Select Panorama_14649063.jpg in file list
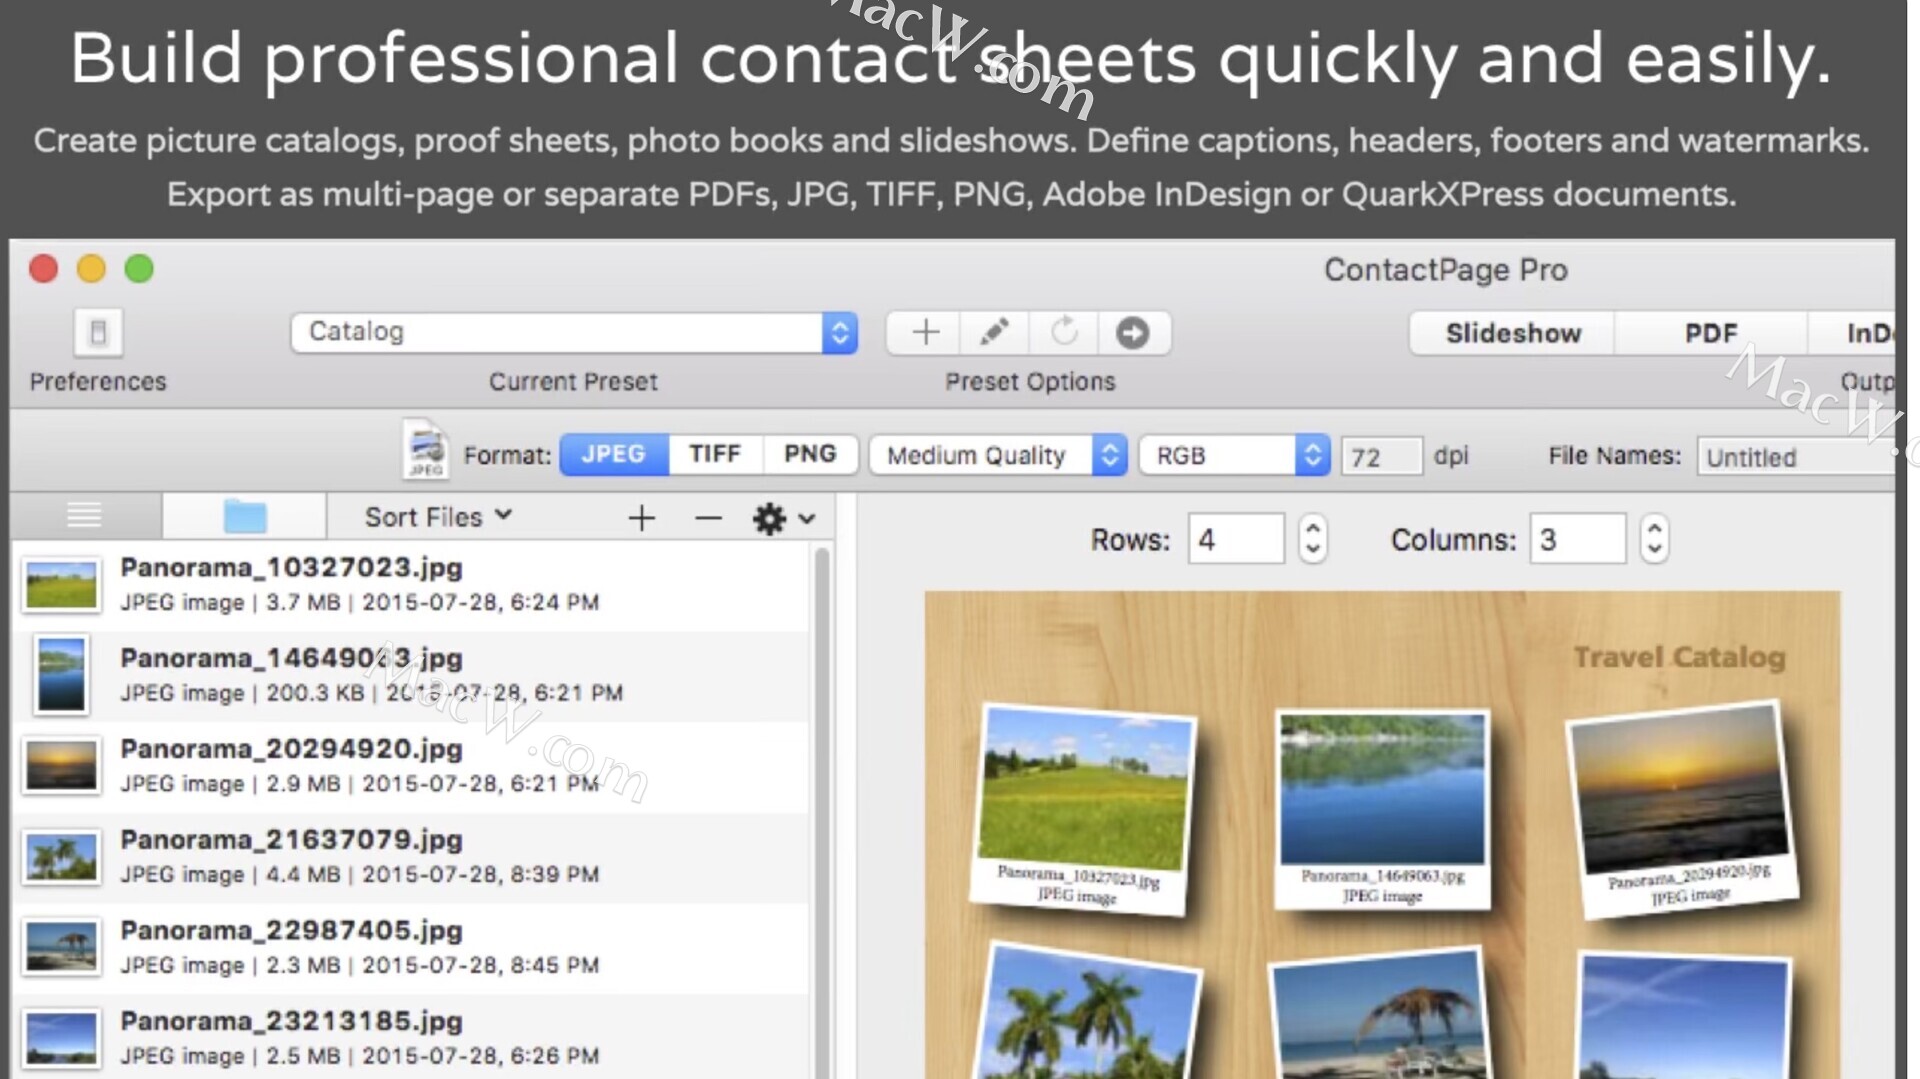Viewport: 1920px width, 1079px height. pos(411,676)
